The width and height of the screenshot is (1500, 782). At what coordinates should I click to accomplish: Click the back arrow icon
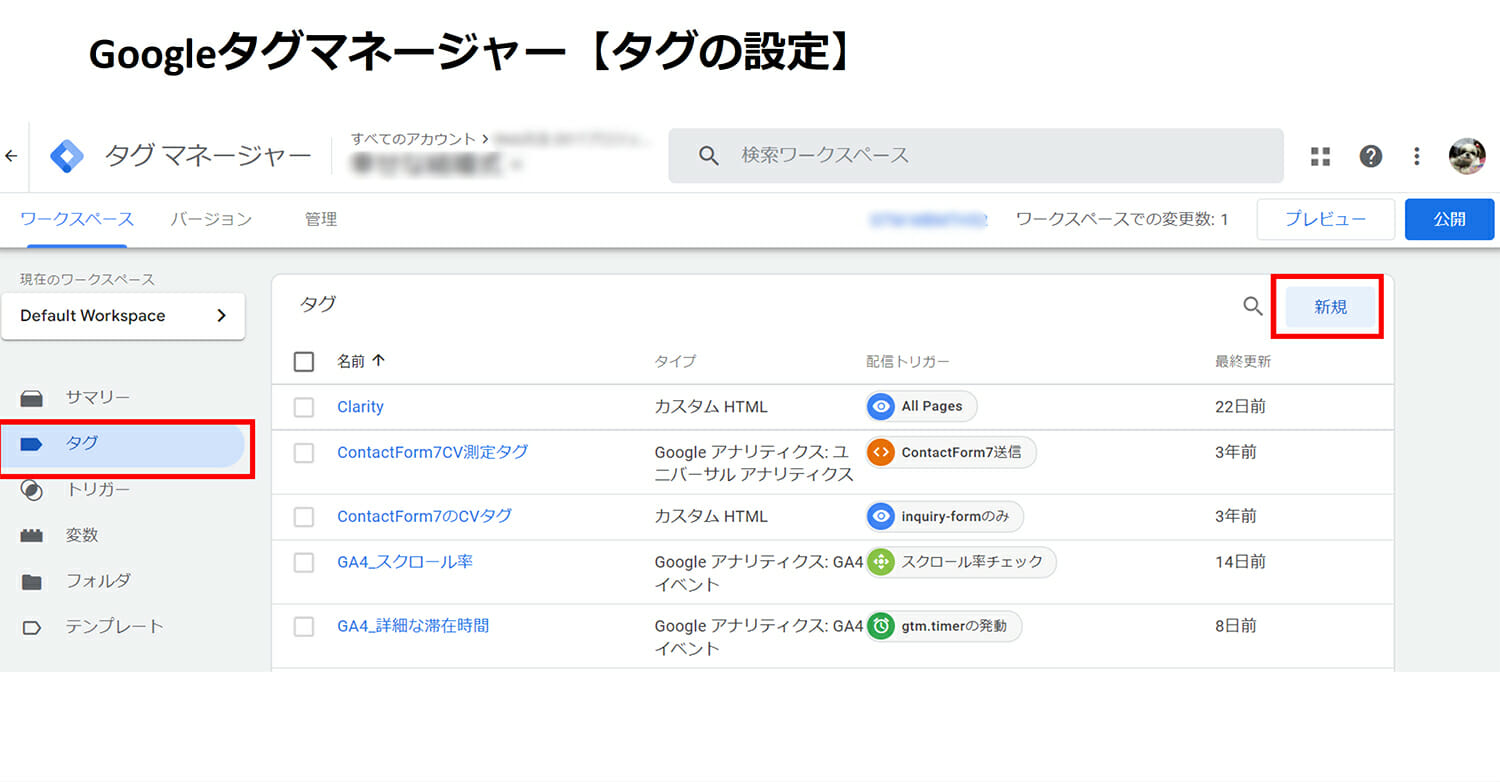[11, 156]
